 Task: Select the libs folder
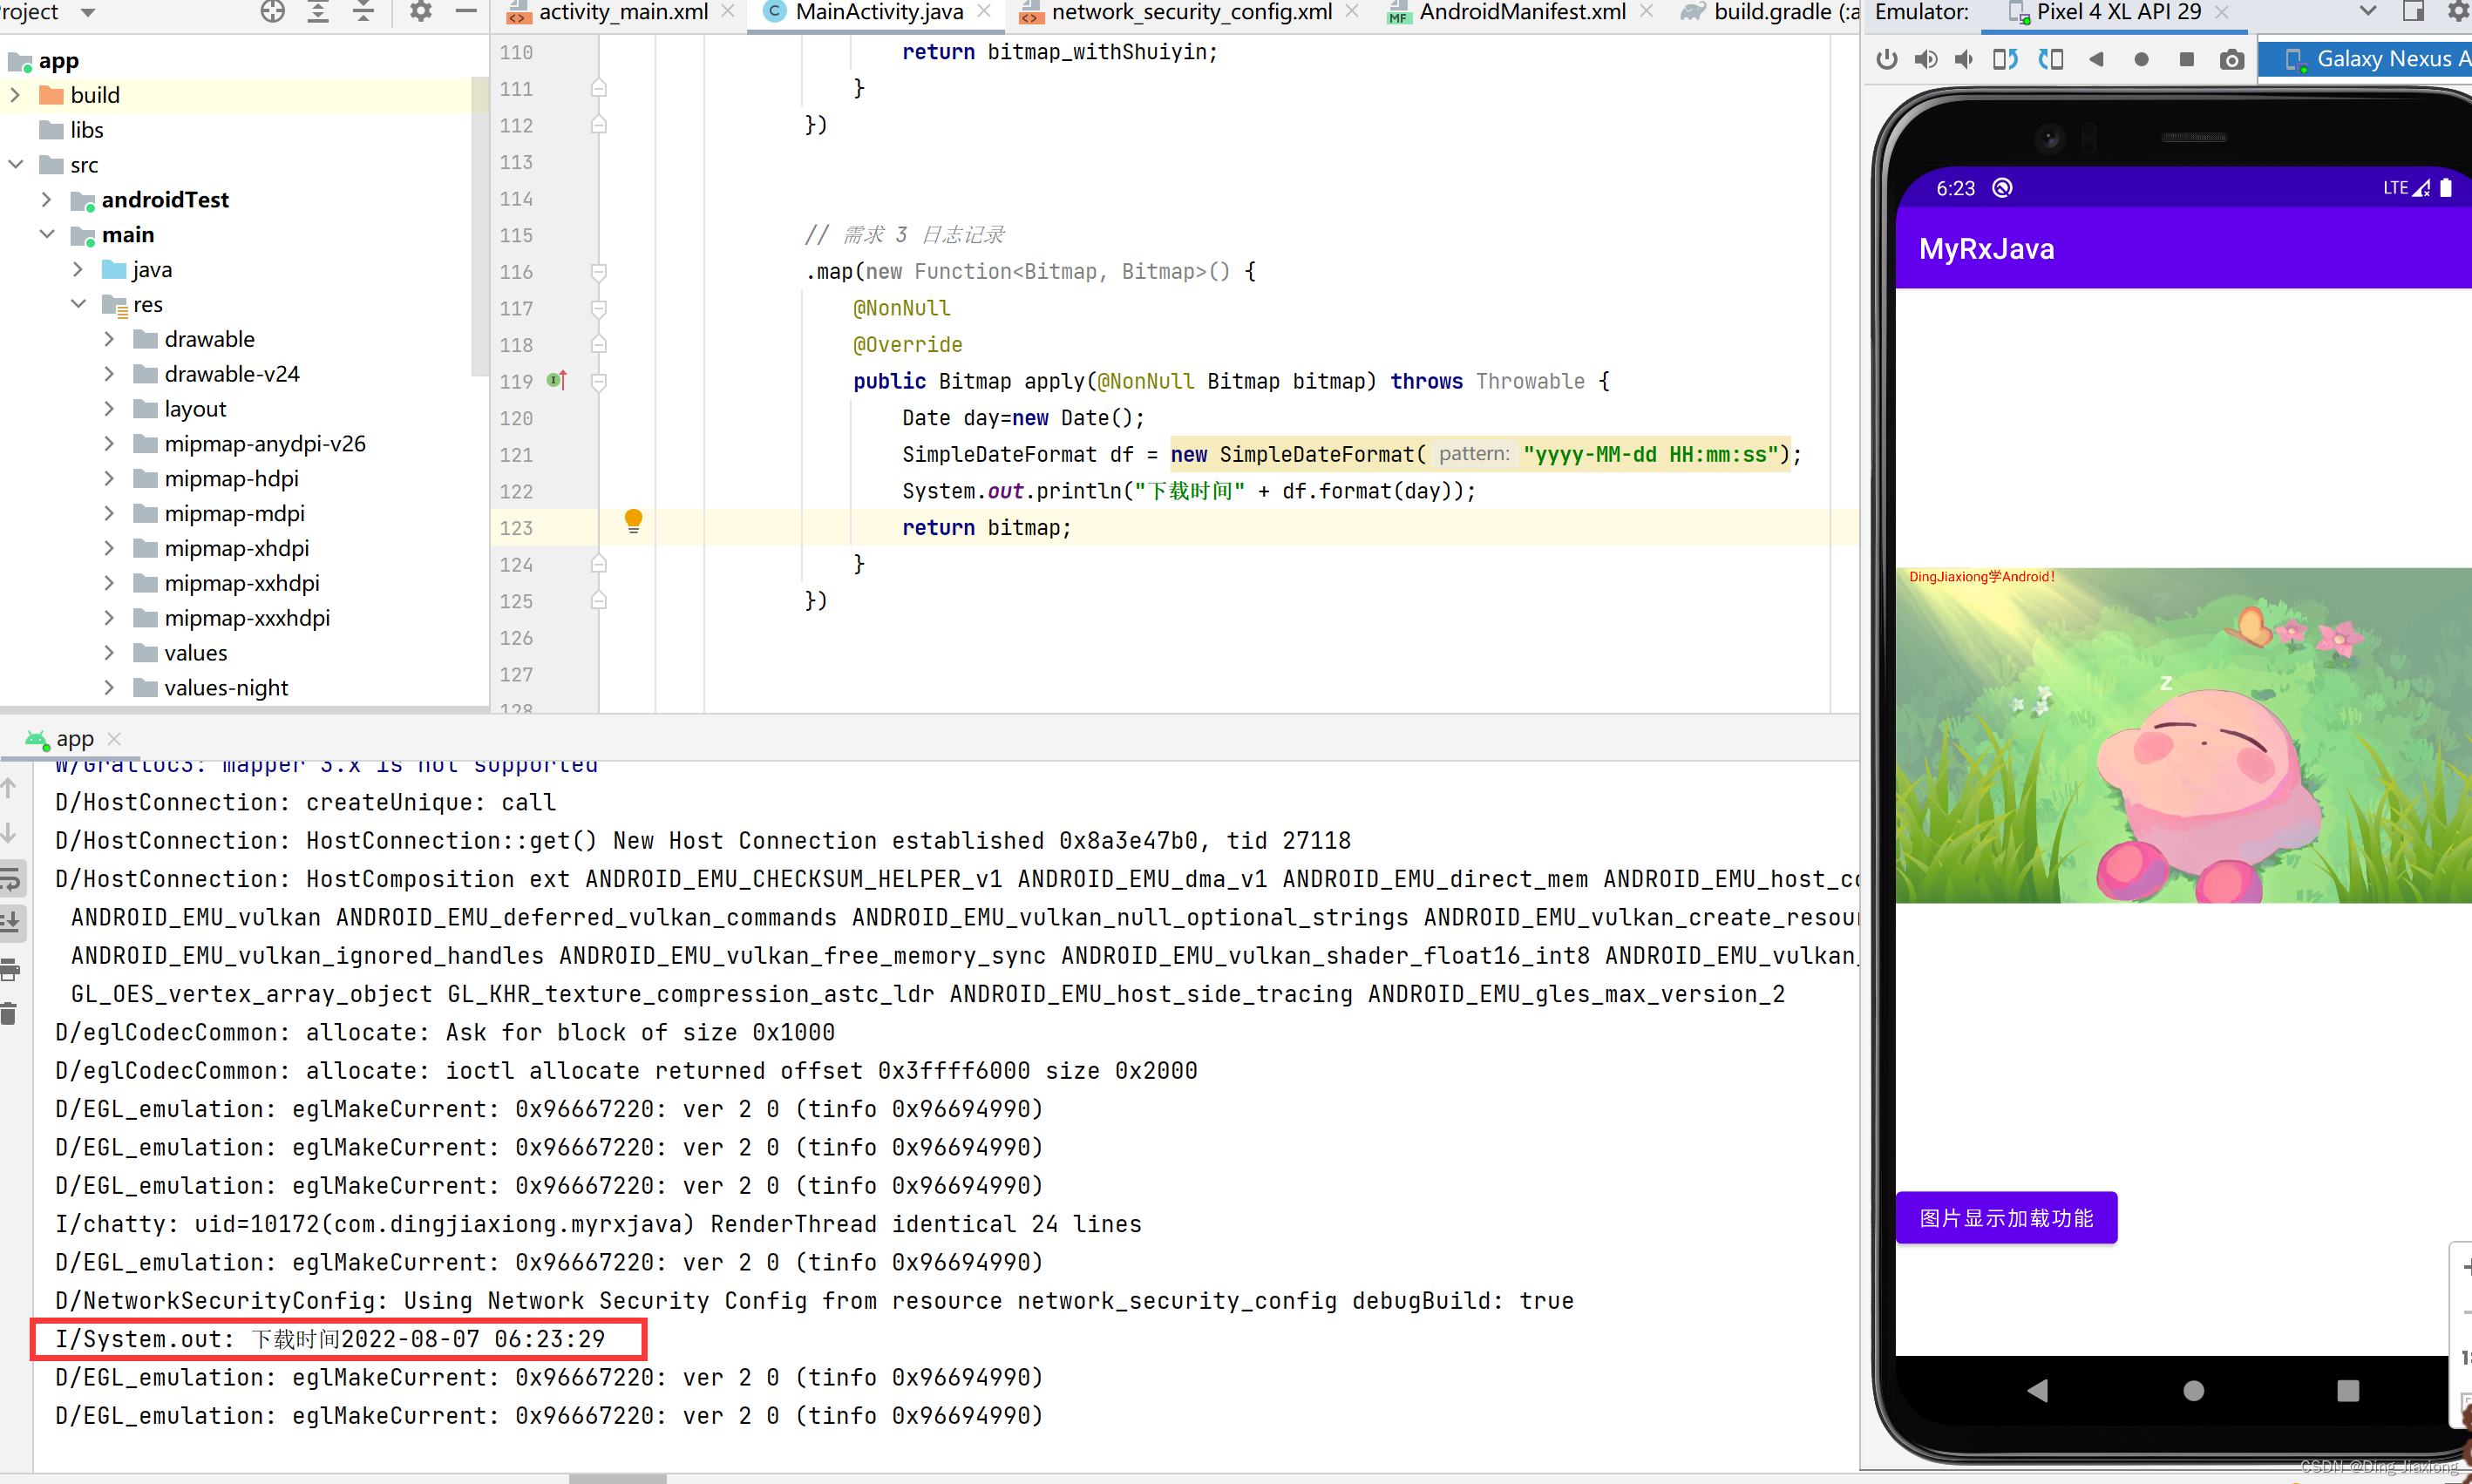(x=86, y=130)
